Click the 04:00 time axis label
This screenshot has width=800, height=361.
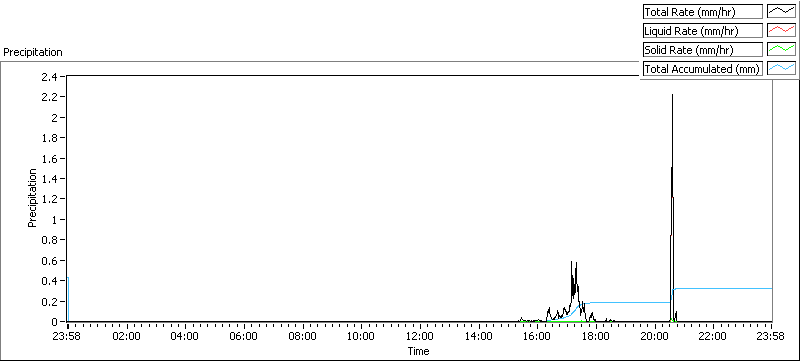coord(185,336)
